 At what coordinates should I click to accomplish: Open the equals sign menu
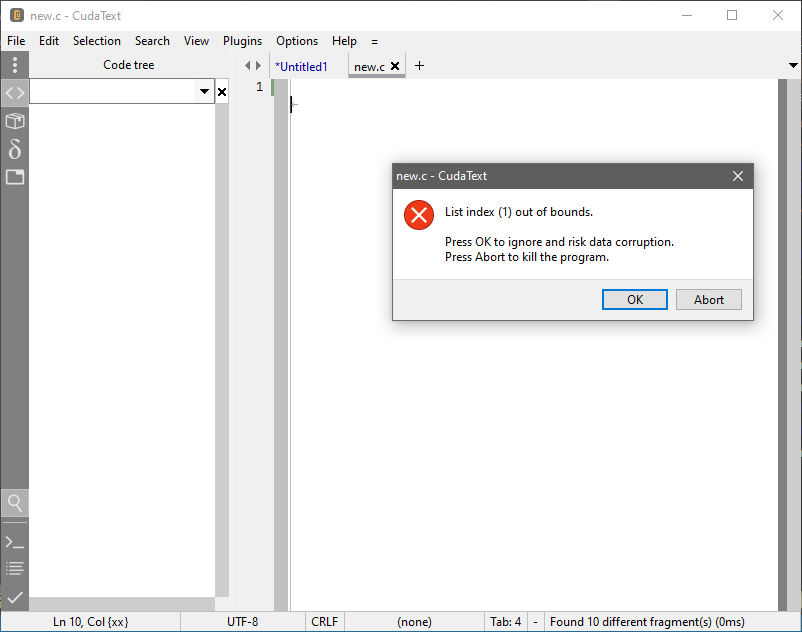click(x=374, y=41)
